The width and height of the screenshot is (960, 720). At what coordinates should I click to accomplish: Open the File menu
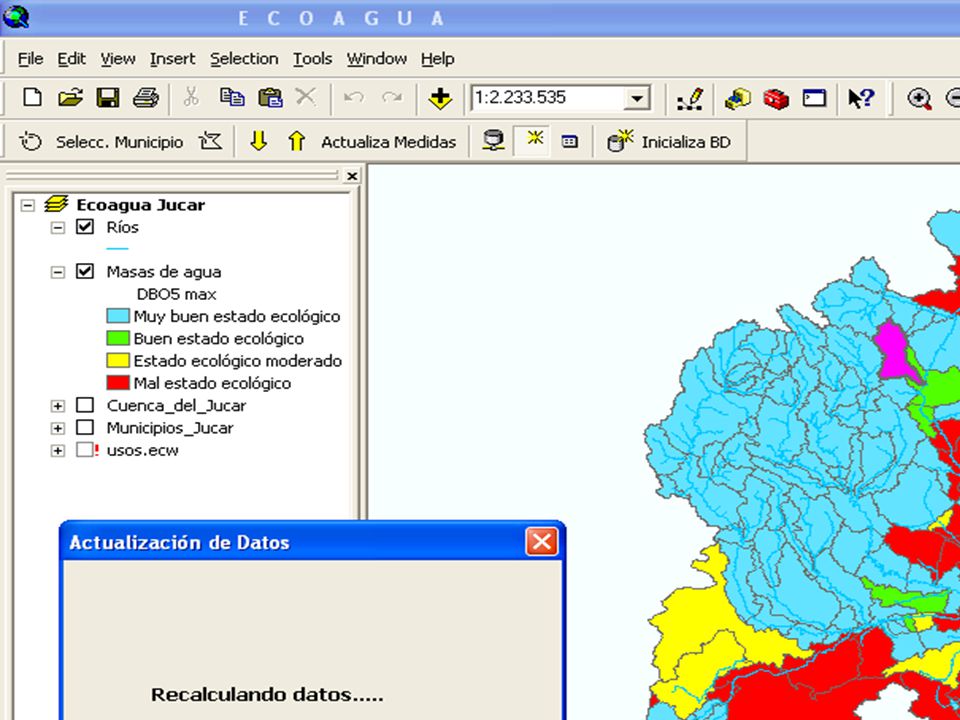click(31, 59)
